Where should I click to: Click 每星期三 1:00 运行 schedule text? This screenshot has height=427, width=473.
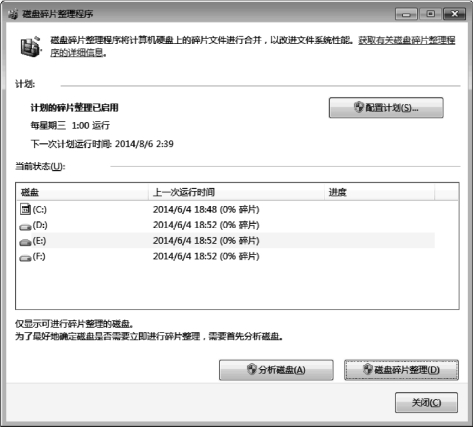click(x=70, y=126)
